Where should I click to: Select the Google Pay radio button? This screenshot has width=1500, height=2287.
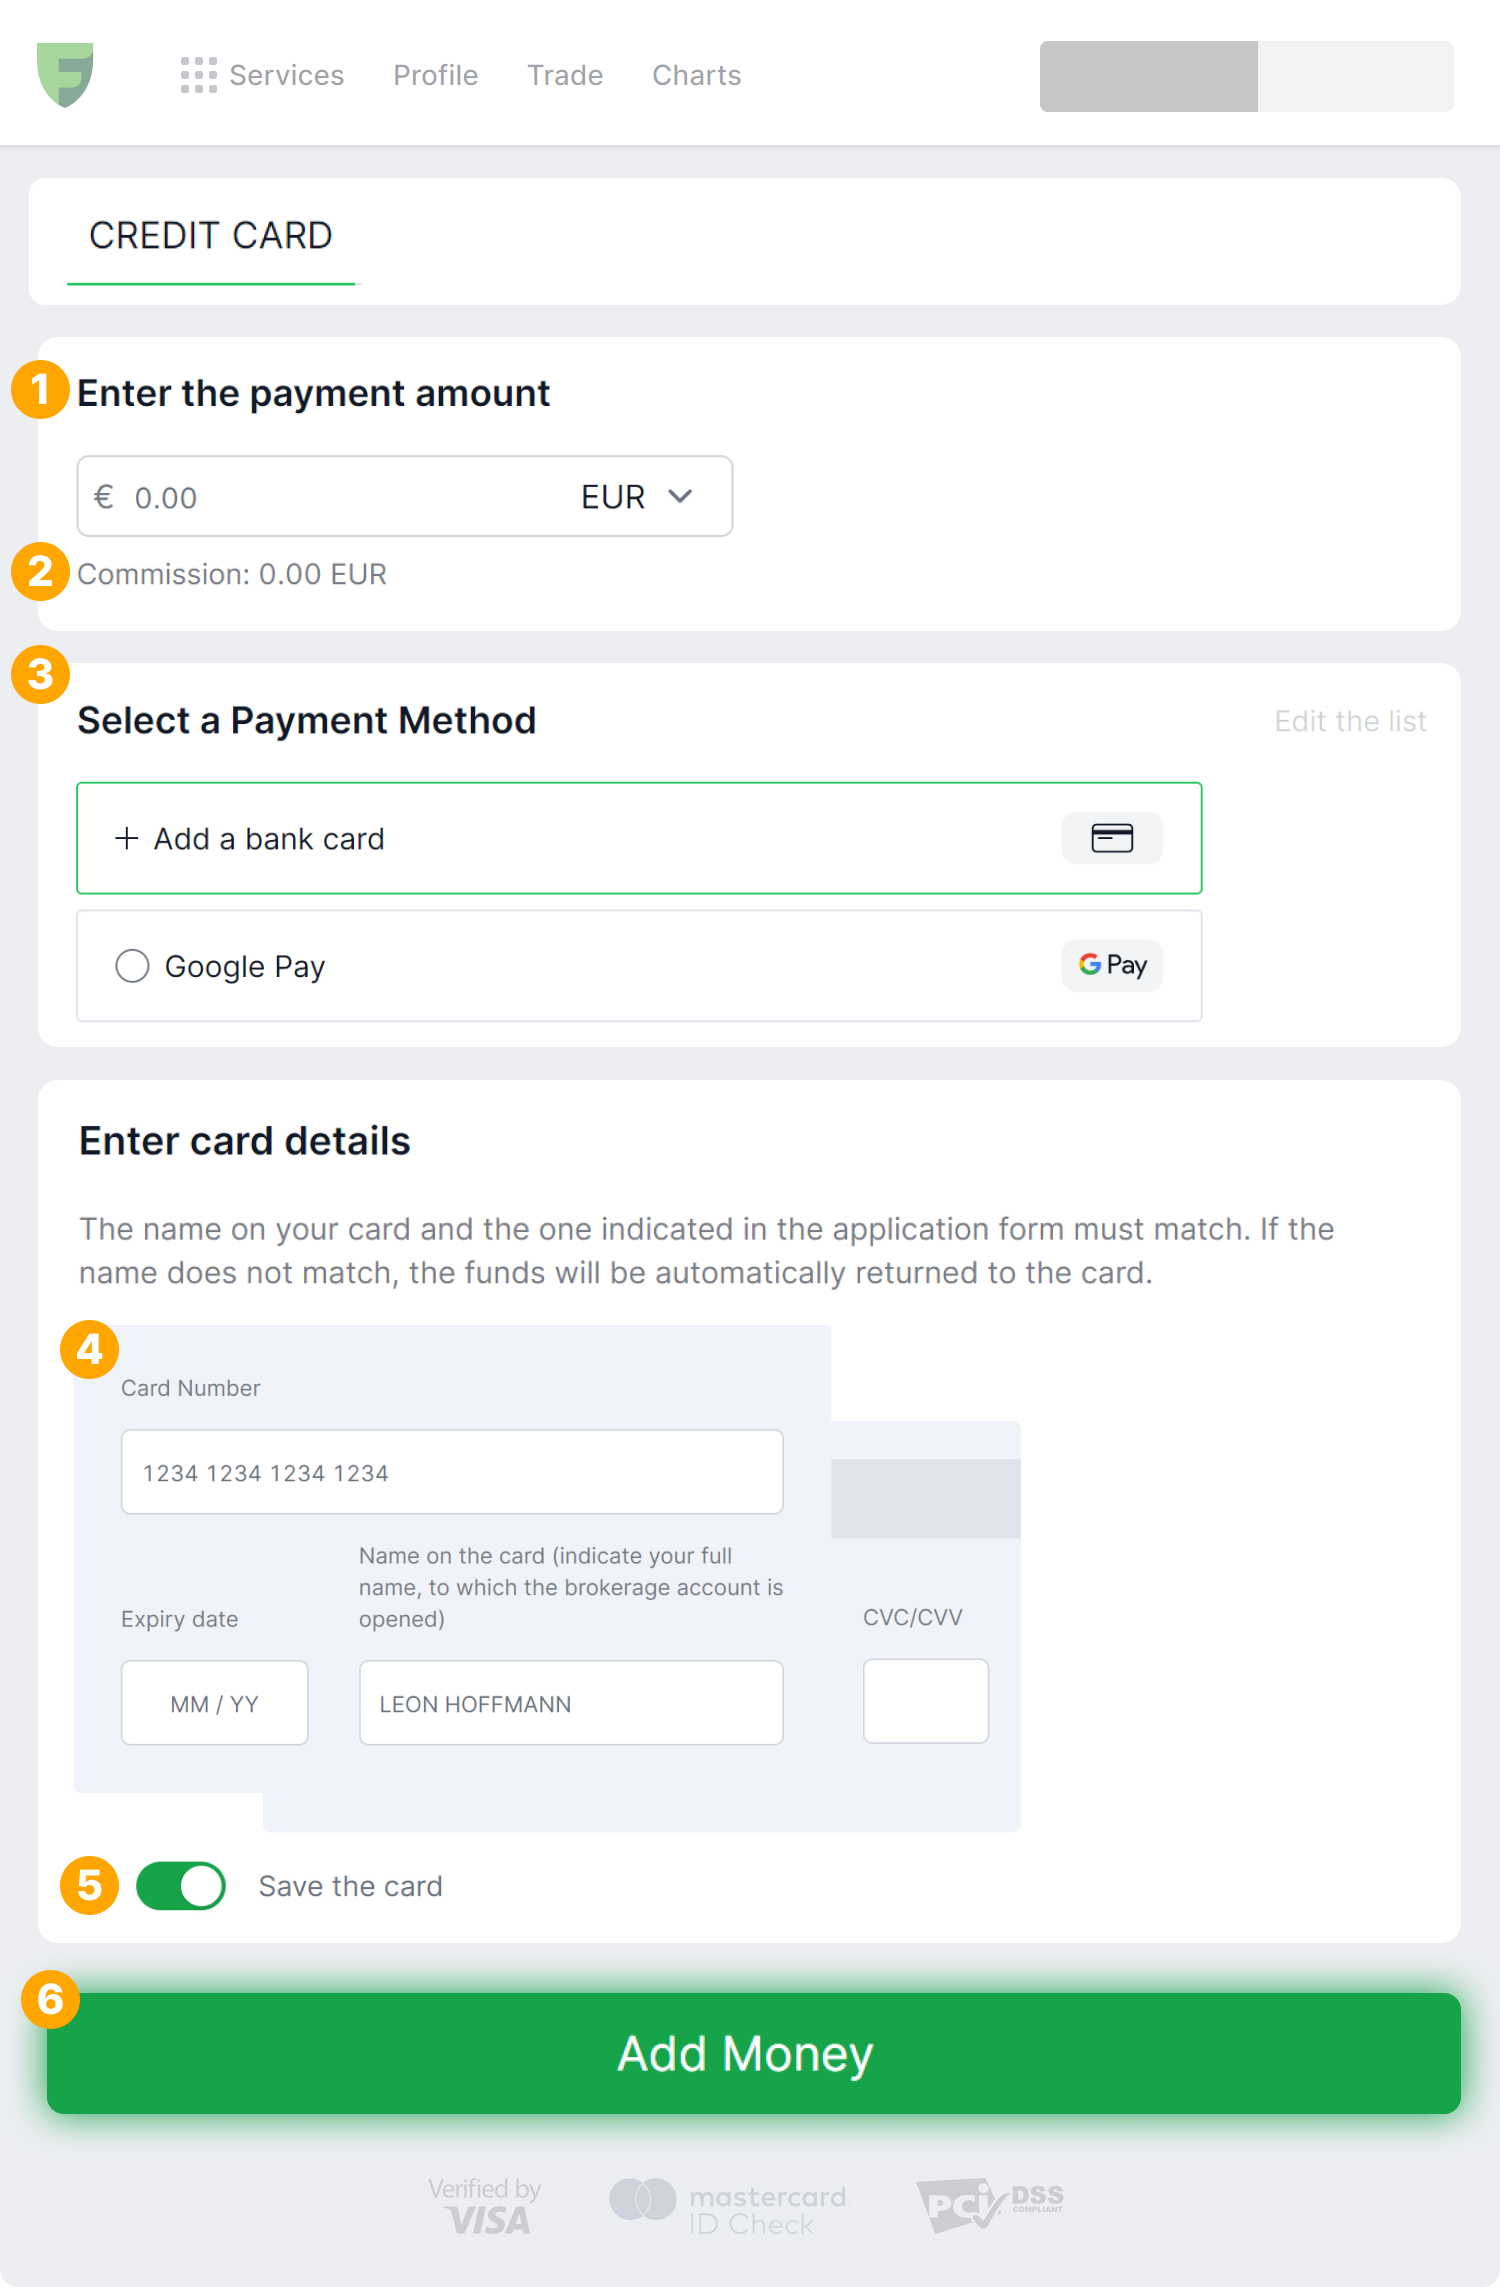click(132, 966)
